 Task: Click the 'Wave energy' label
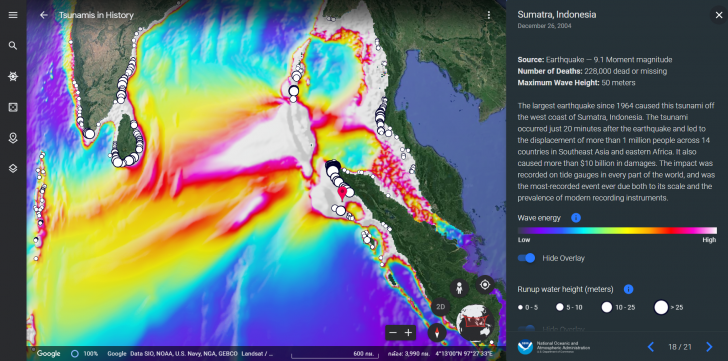point(539,218)
